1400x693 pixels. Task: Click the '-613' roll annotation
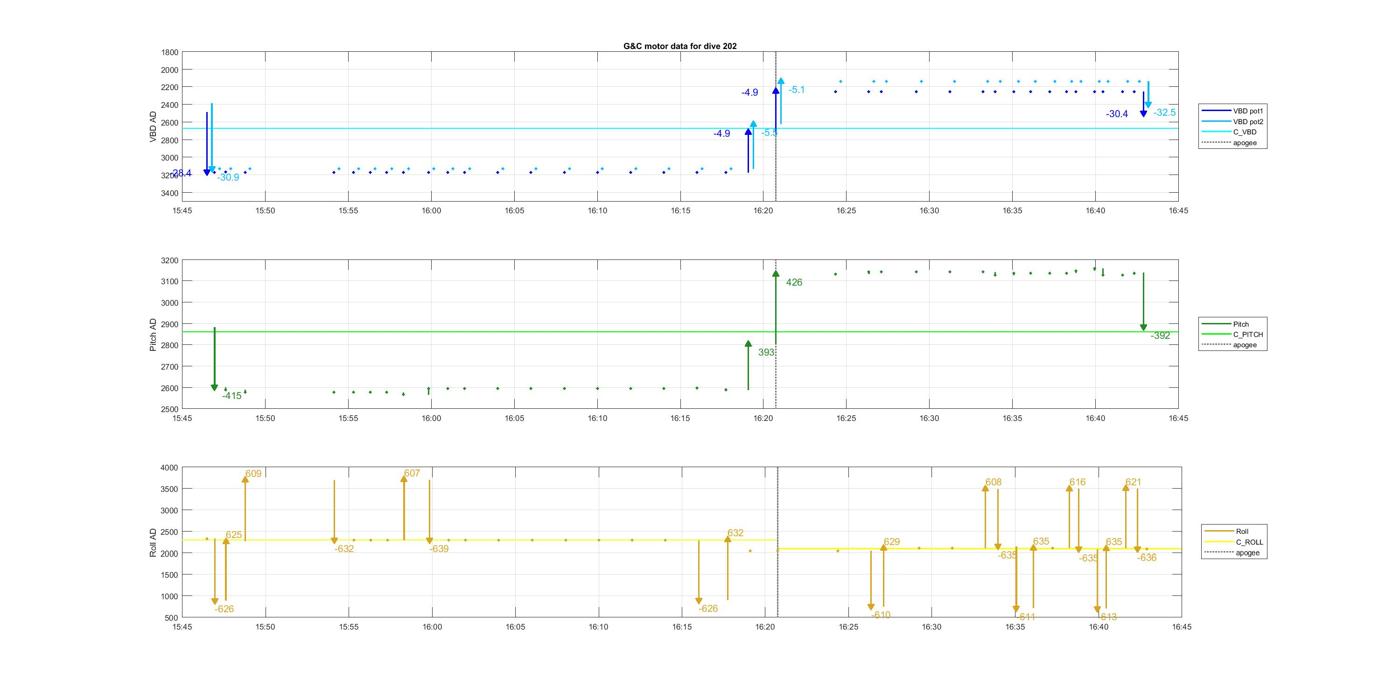point(1107,617)
